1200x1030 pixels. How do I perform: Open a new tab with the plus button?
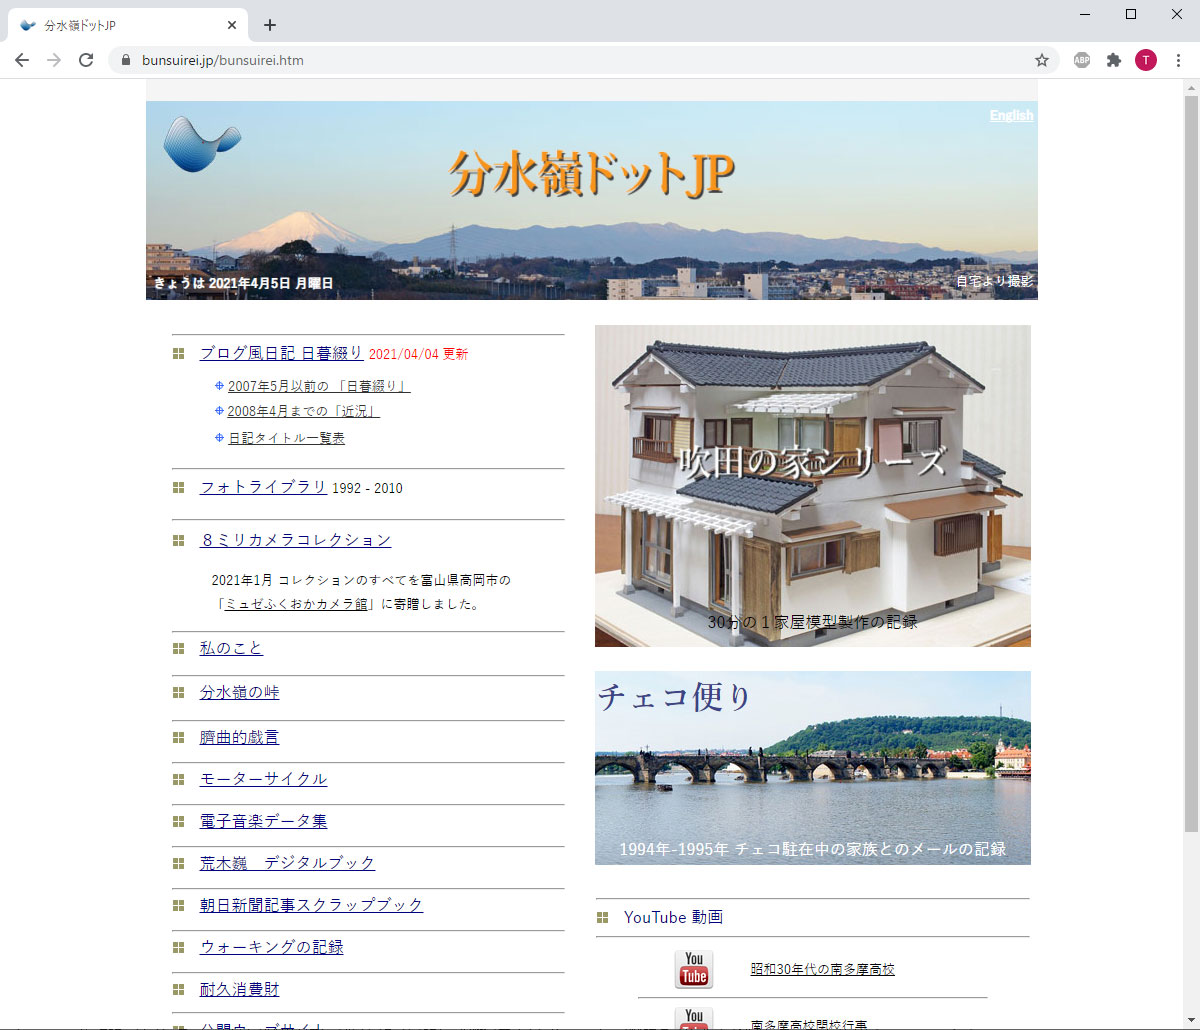(x=269, y=25)
